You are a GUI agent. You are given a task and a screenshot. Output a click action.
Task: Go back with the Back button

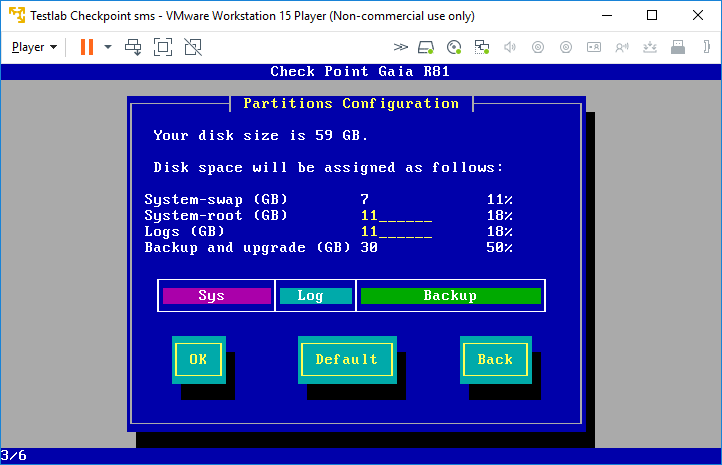tap(495, 359)
